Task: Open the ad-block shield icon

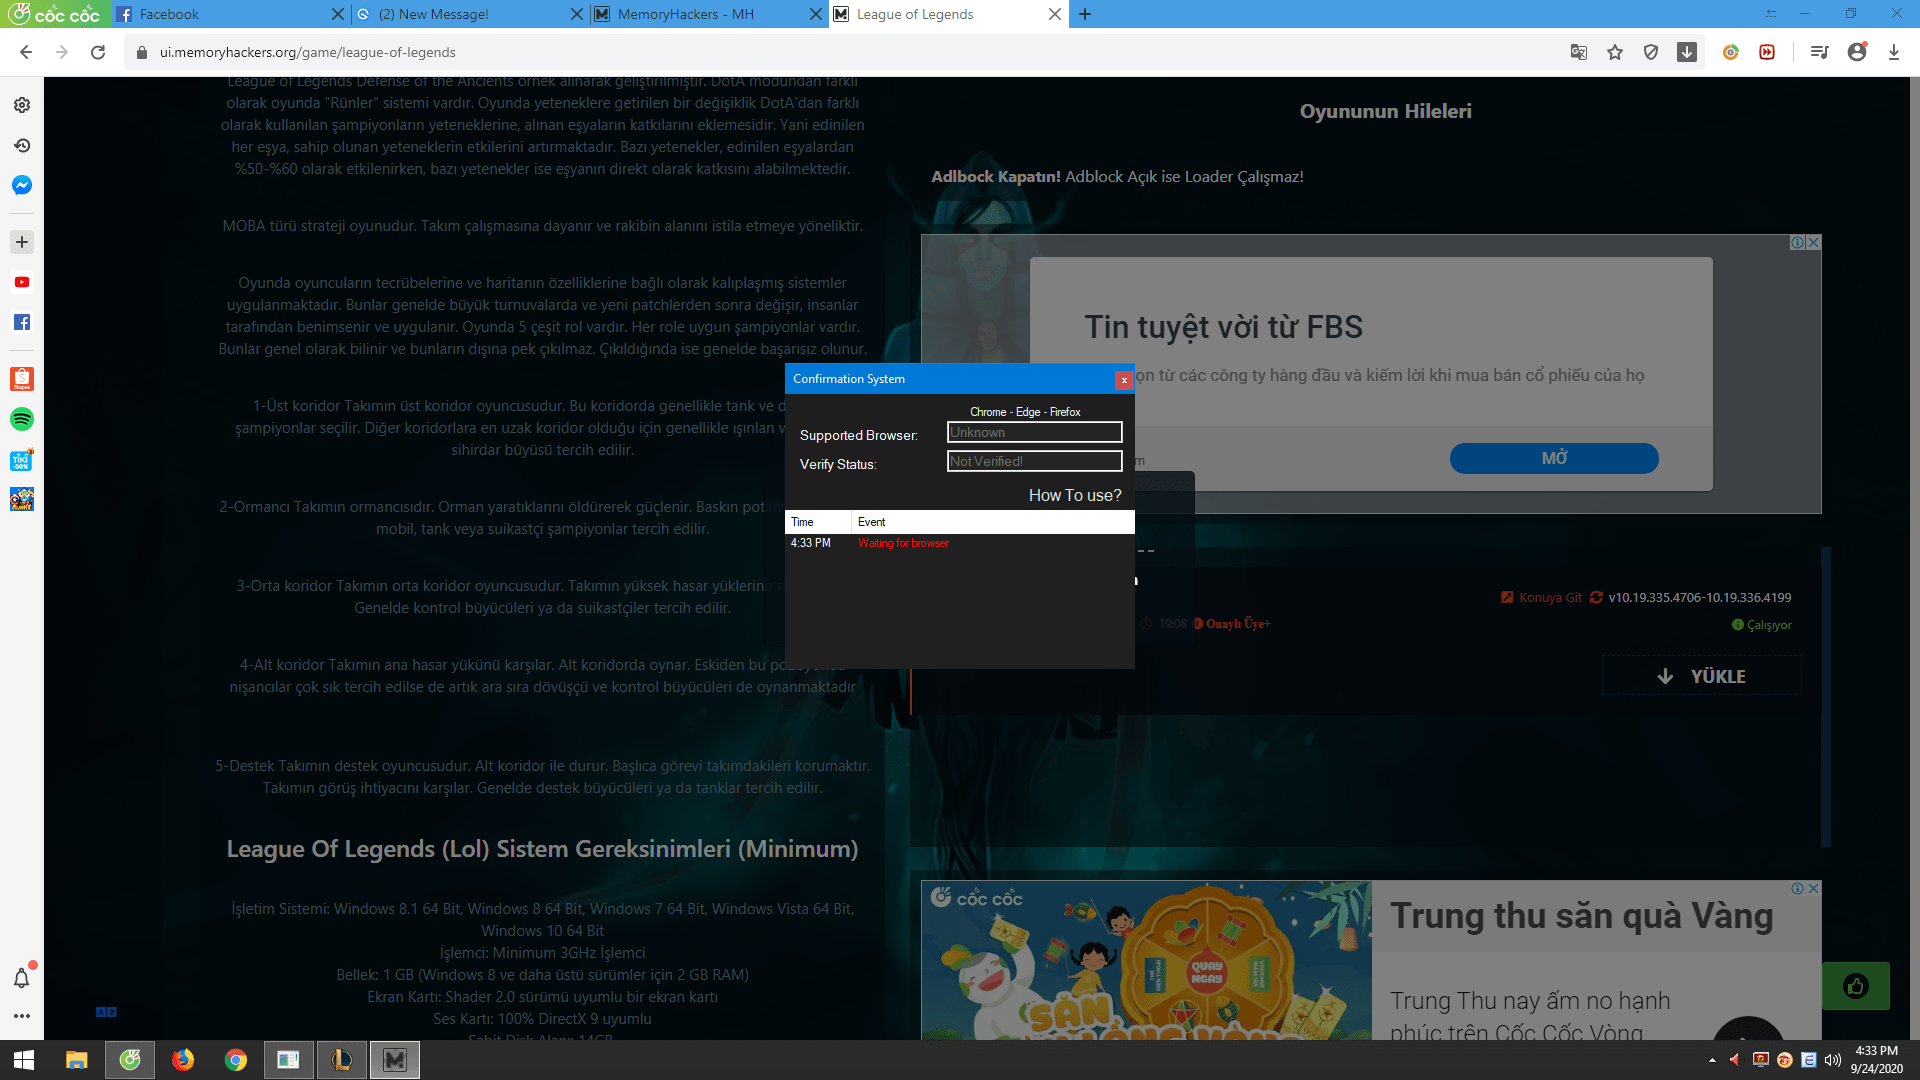Action: [x=1651, y=52]
